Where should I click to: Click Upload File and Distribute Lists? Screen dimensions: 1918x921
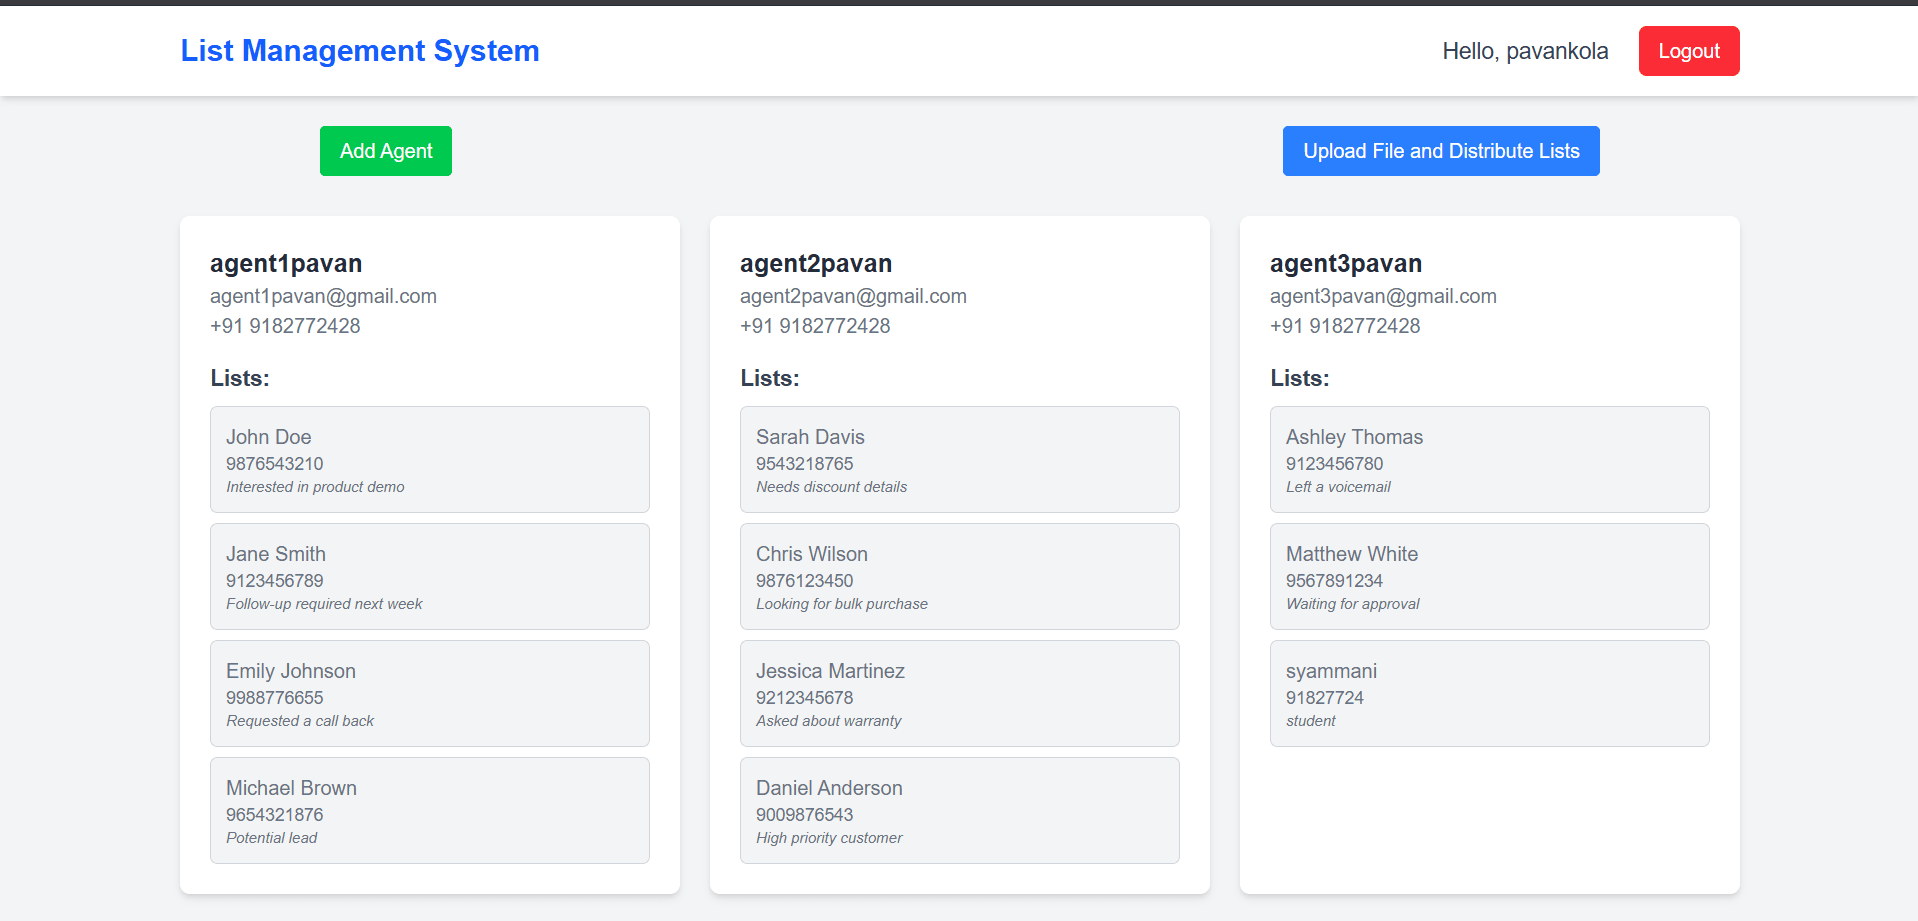1440,151
